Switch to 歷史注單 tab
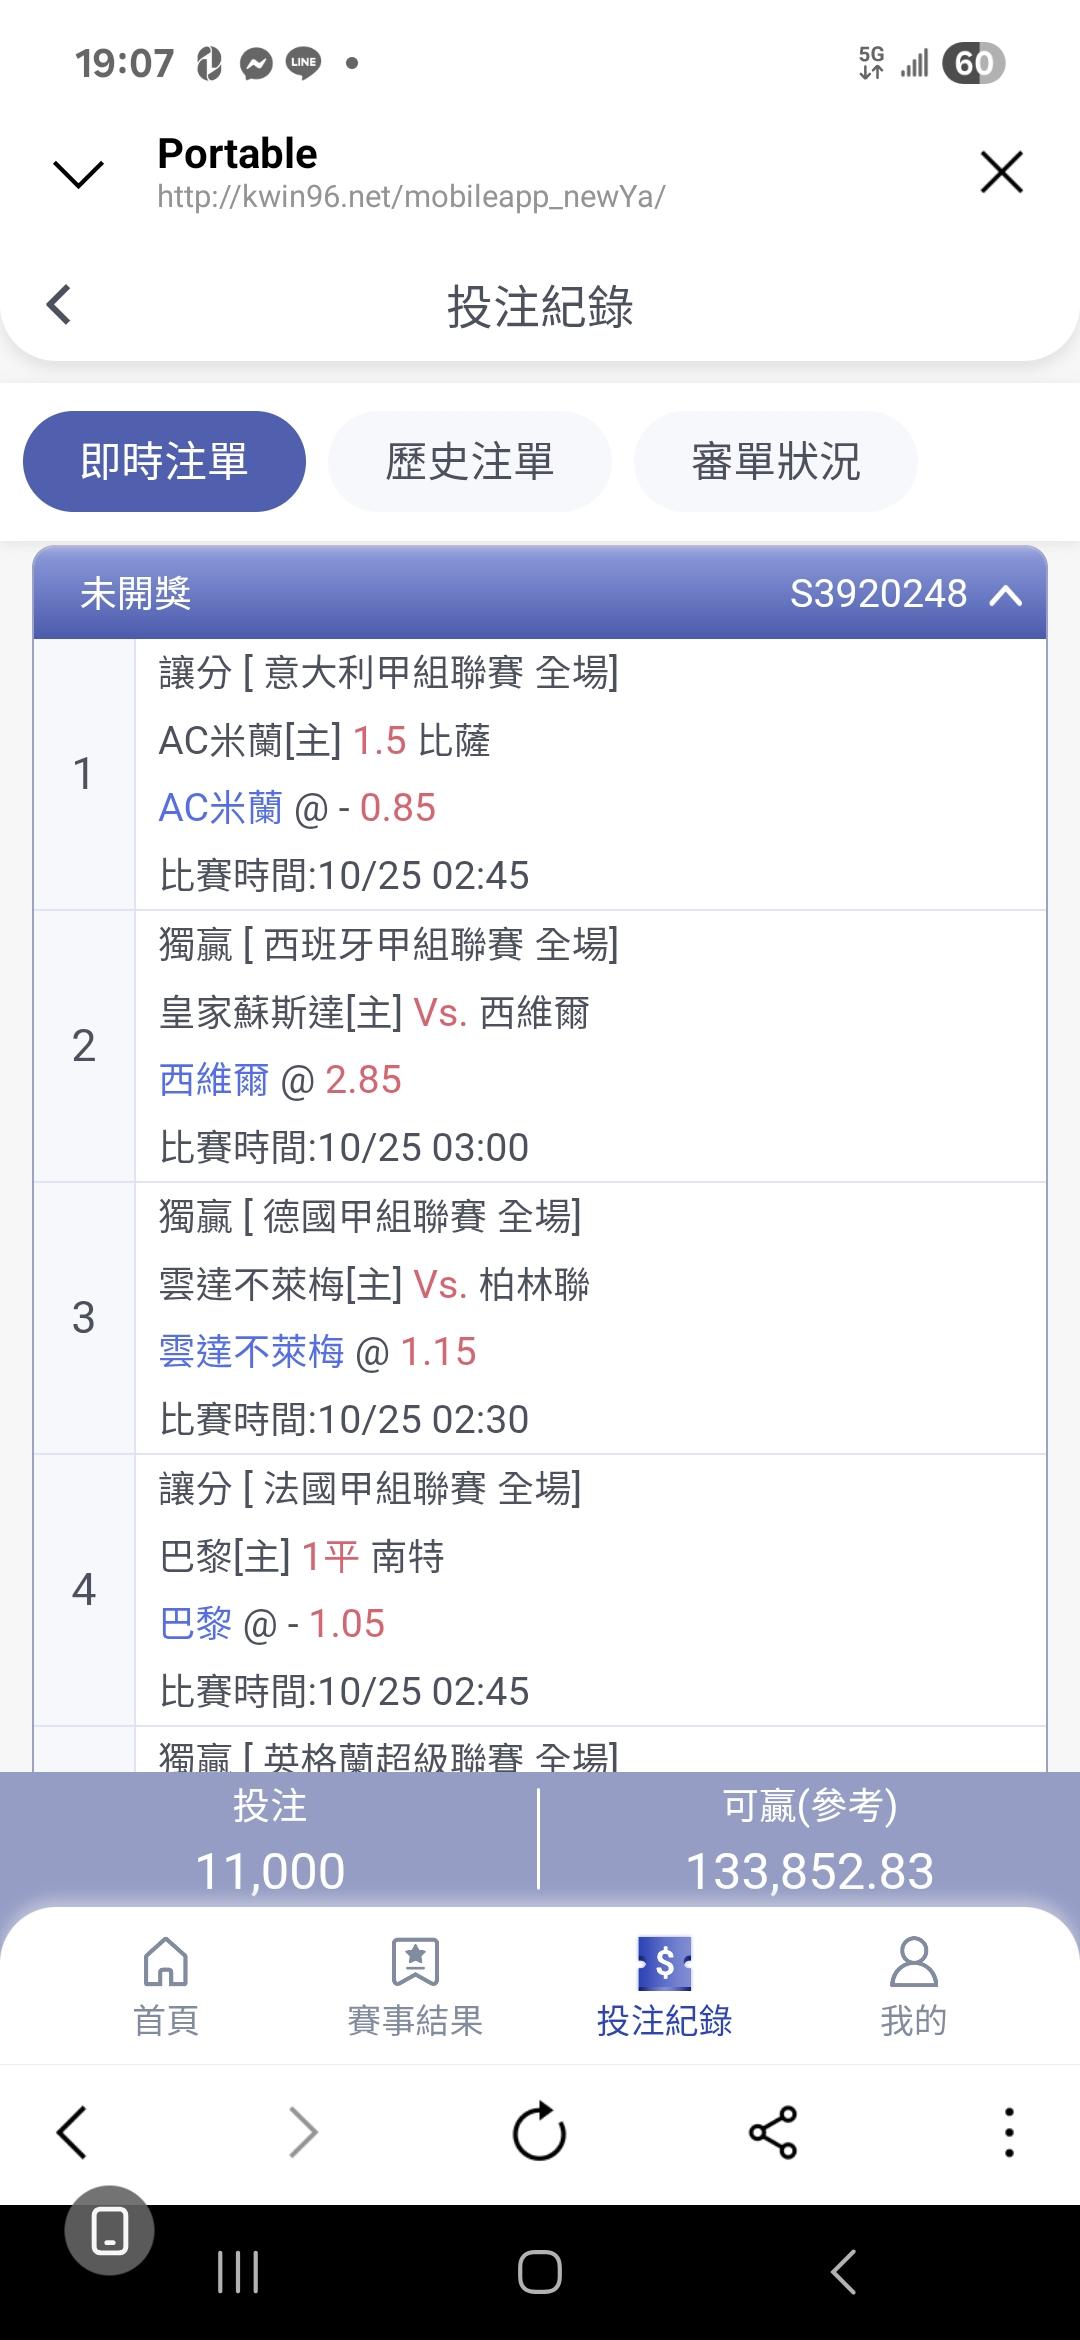 click(470, 461)
